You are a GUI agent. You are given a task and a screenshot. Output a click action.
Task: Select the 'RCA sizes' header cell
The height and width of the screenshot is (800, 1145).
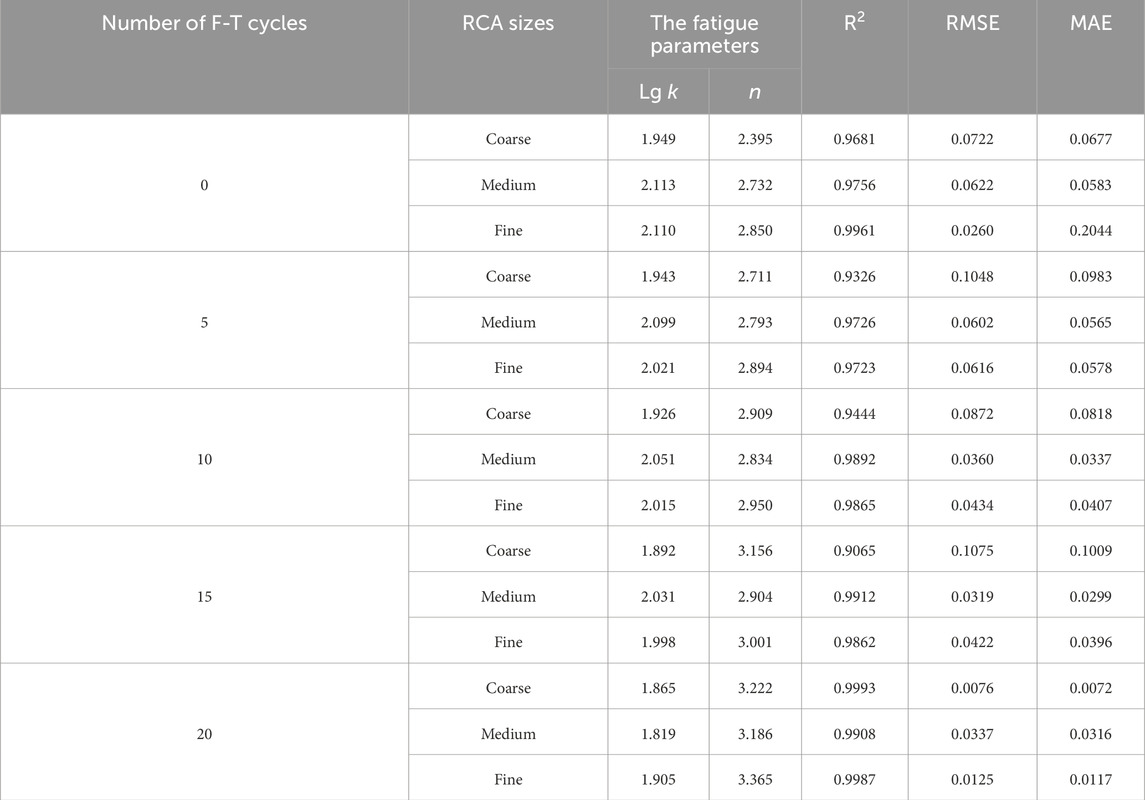point(508,57)
